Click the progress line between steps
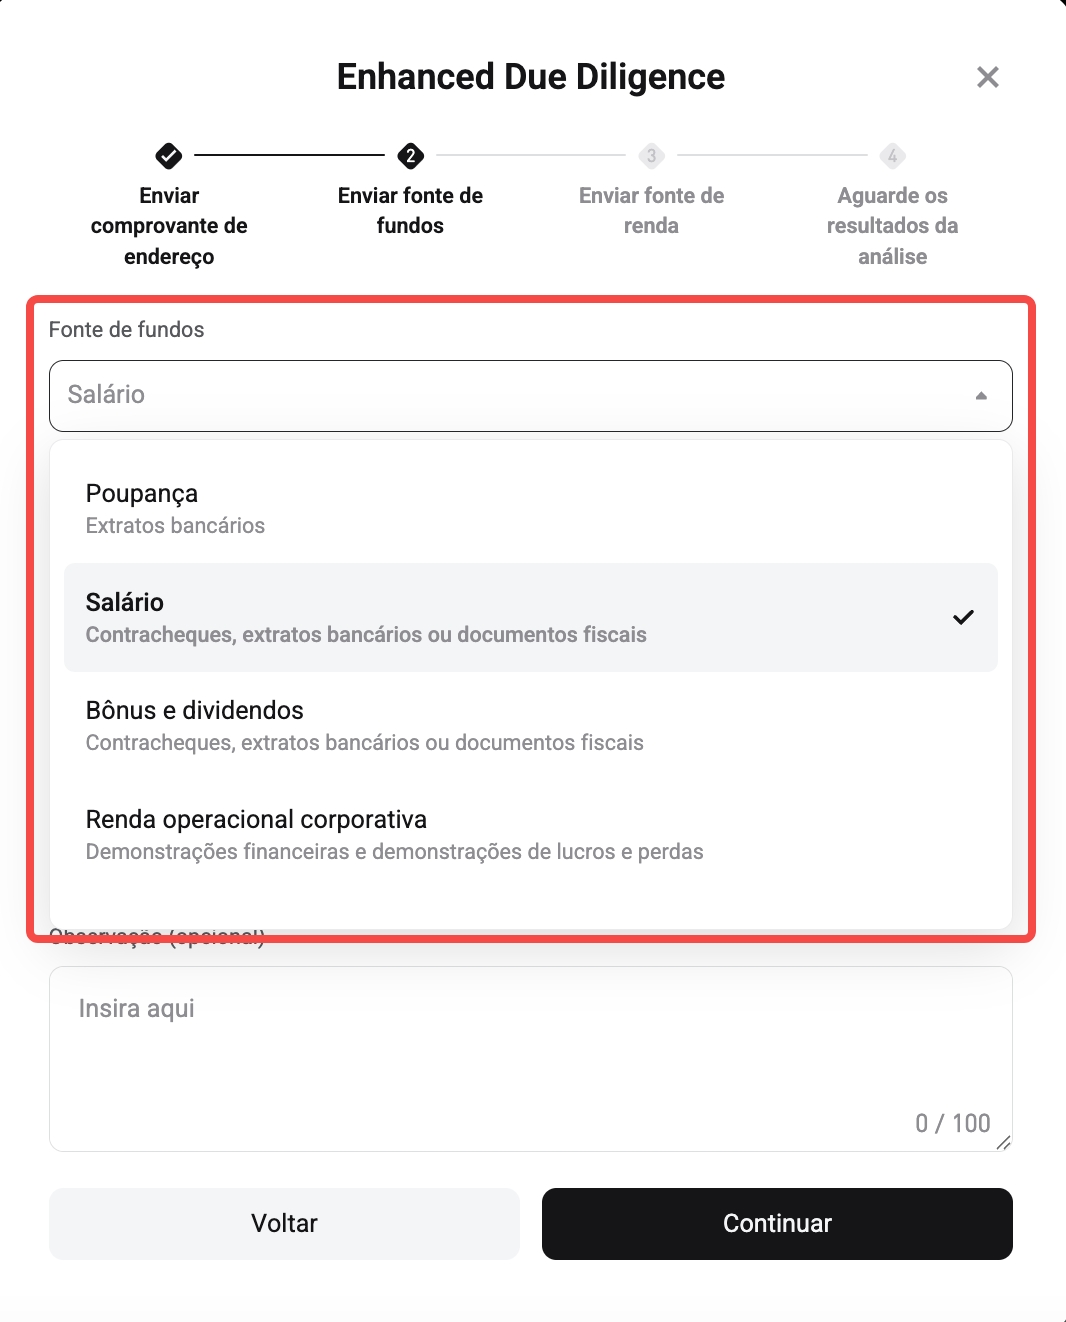This screenshot has width=1066, height=1322. (x=290, y=156)
